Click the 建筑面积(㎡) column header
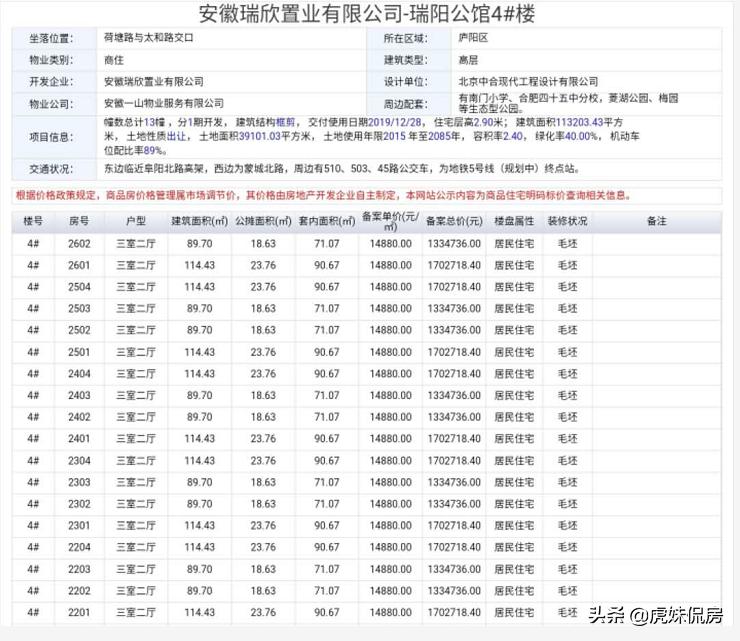The height and width of the screenshot is (641, 740). [x=200, y=221]
